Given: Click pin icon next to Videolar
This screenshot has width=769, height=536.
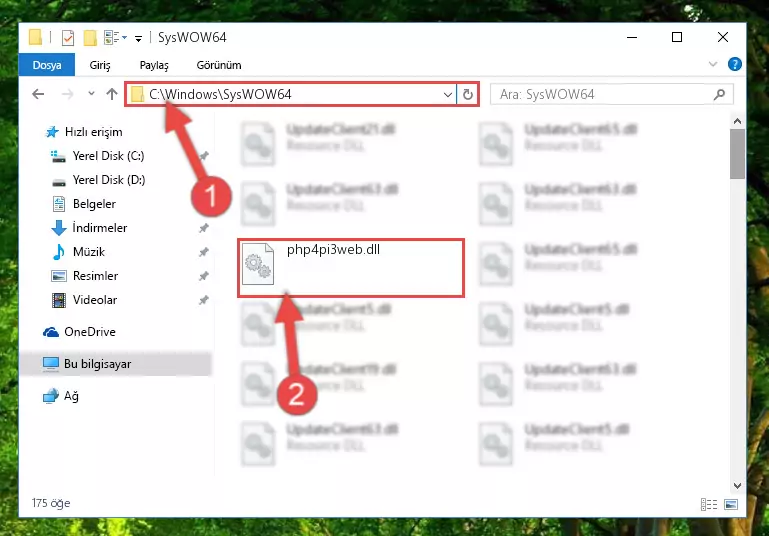Looking at the screenshot, I should point(204,300).
